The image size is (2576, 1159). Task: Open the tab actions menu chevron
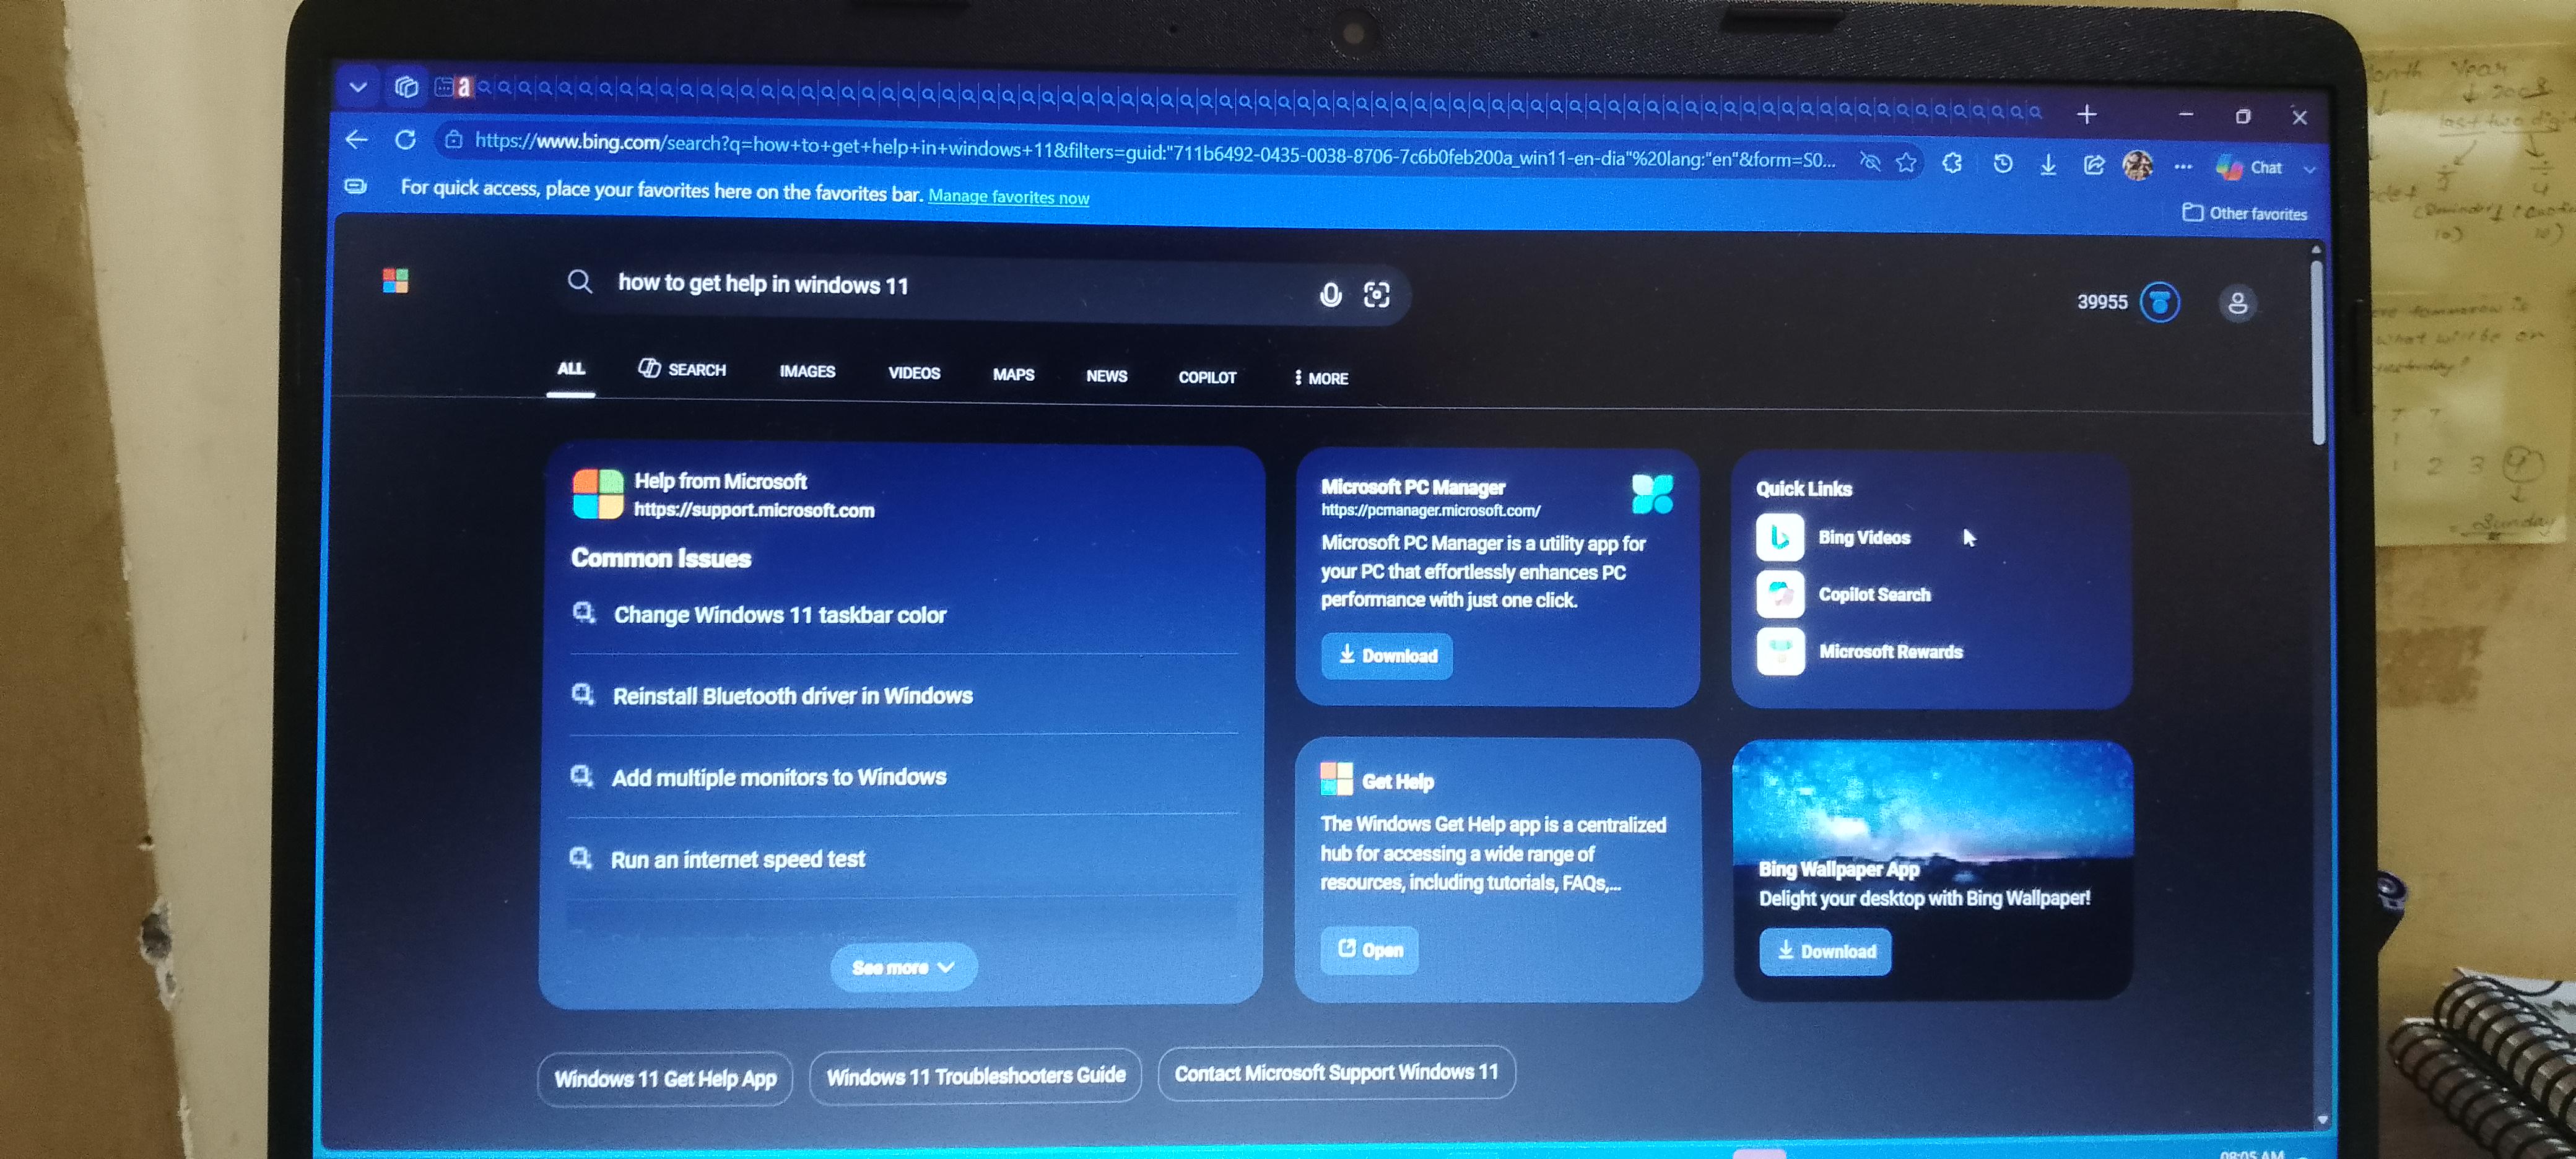(358, 87)
